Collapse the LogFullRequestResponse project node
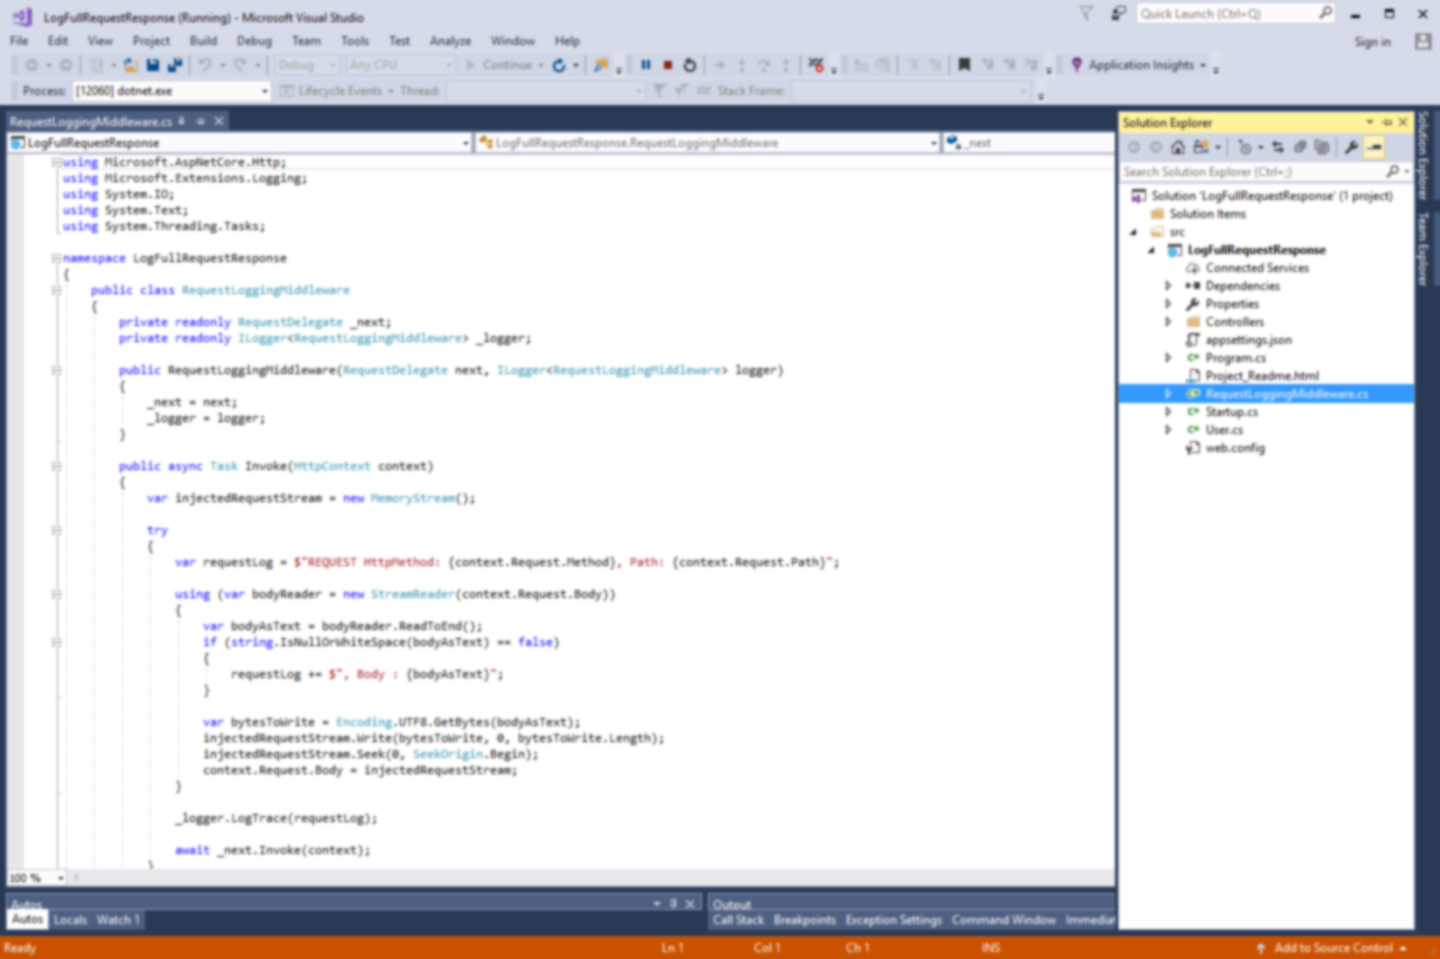The width and height of the screenshot is (1440, 959). click(x=1150, y=250)
